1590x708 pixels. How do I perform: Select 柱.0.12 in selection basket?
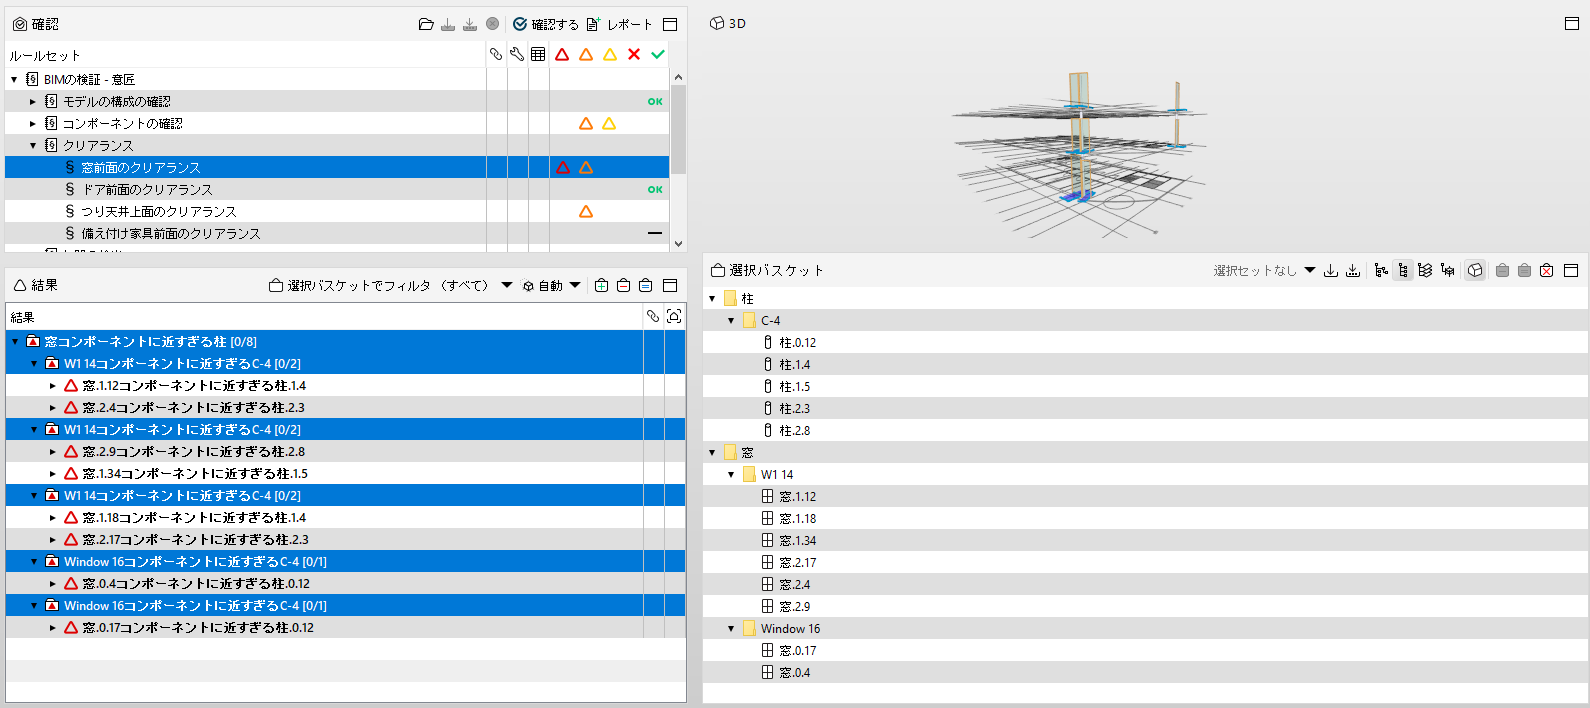click(x=1145, y=342)
